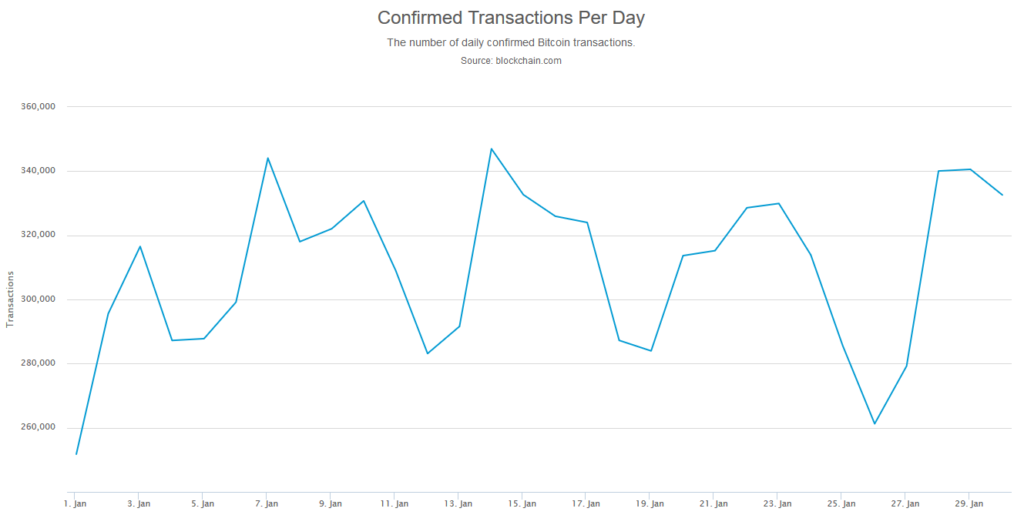The height and width of the screenshot is (525, 1024).
Task: Select the '13. Jan' x-axis label
Action: (459, 504)
